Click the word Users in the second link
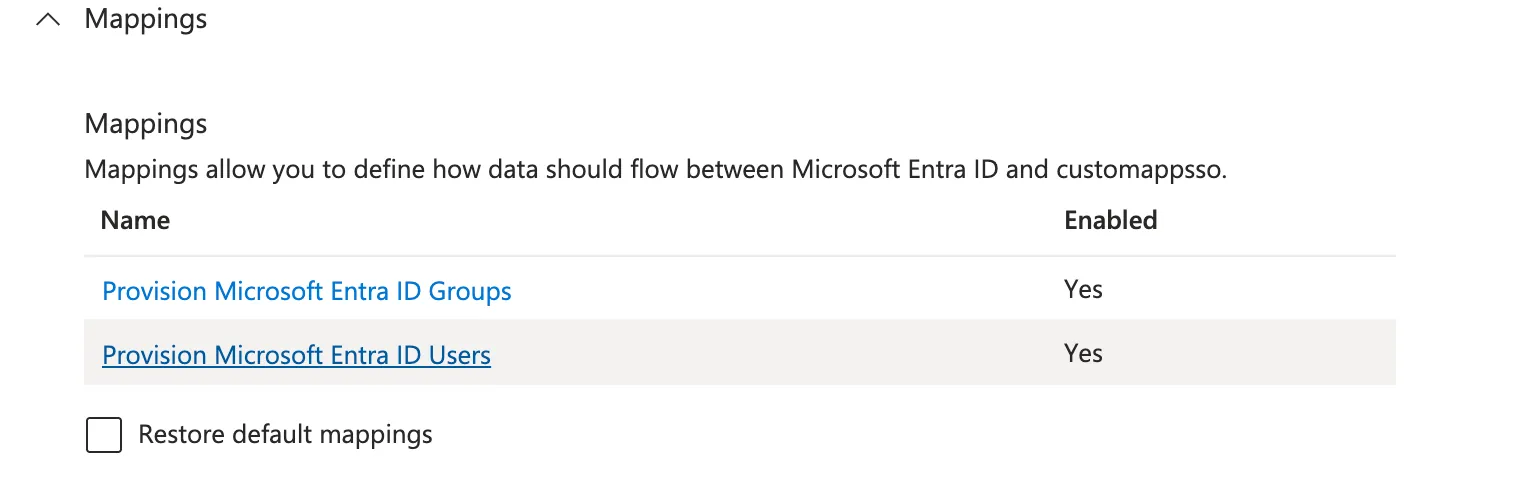This screenshot has height=488, width=1526. [x=459, y=355]
